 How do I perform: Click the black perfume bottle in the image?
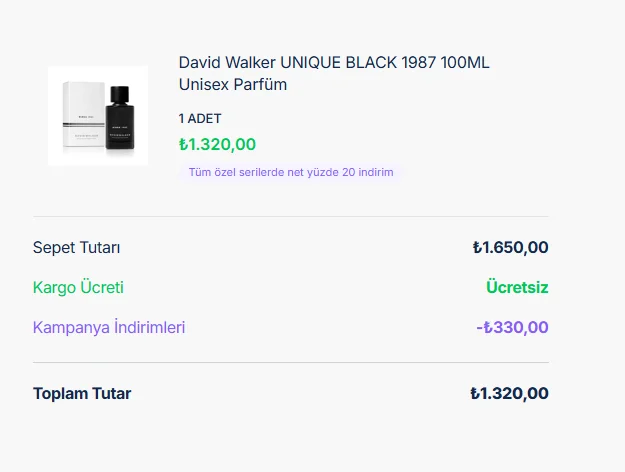coord(120,120)
